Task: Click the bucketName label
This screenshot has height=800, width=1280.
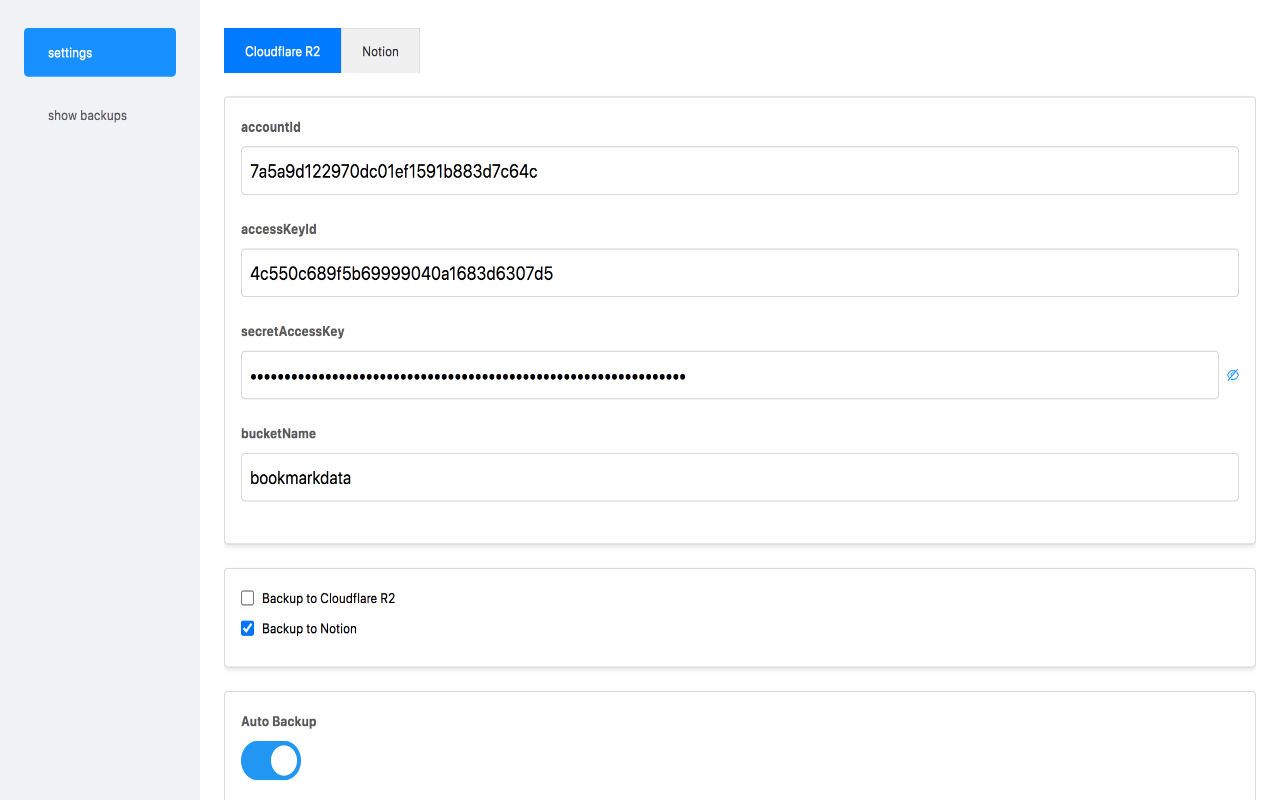Action: [x=279, y=433]
